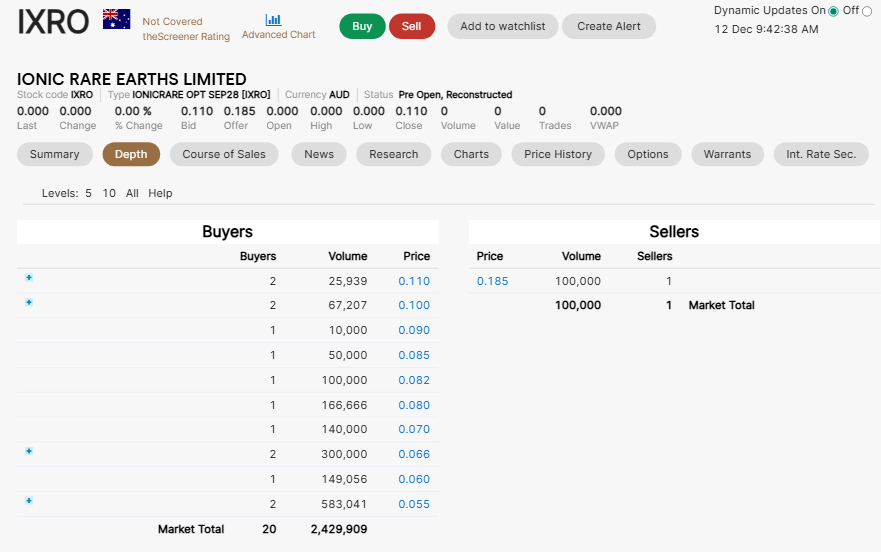Image resolution: width=881 pixels, height=552 pixels.
Task: Show 5 depth levels
Action: (88, 193)
